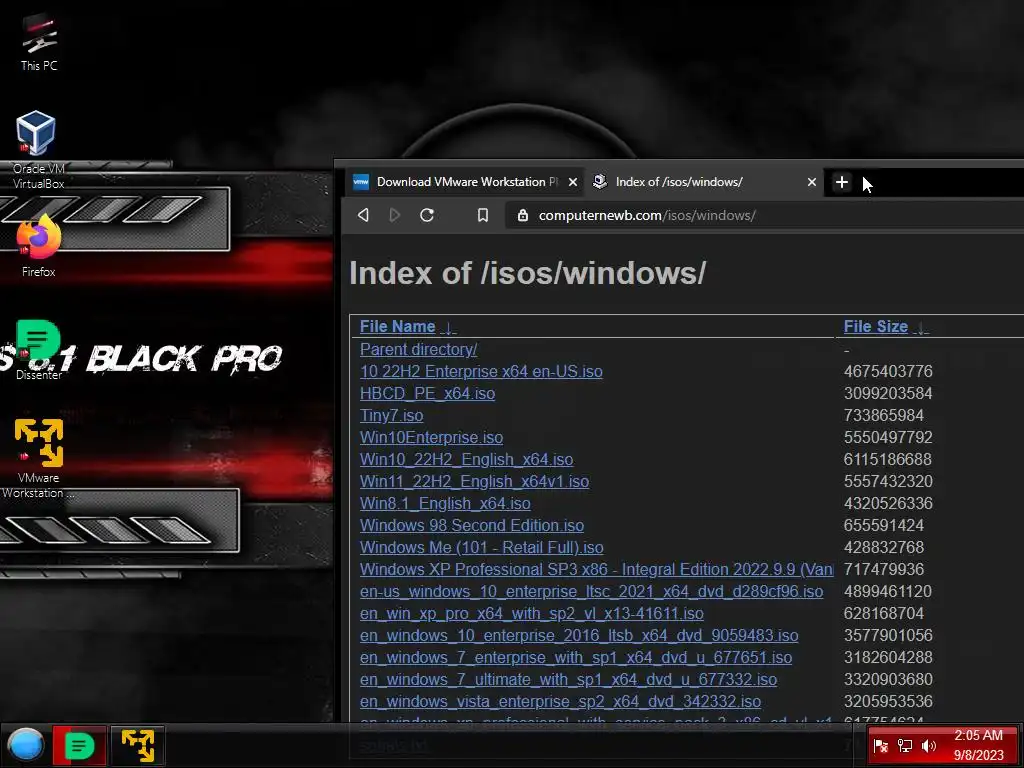The width and height of the screenshot is (1024, 768).
Task: Download Windows Me (101 - Retail Full).iso
Action: click(481, 547)
